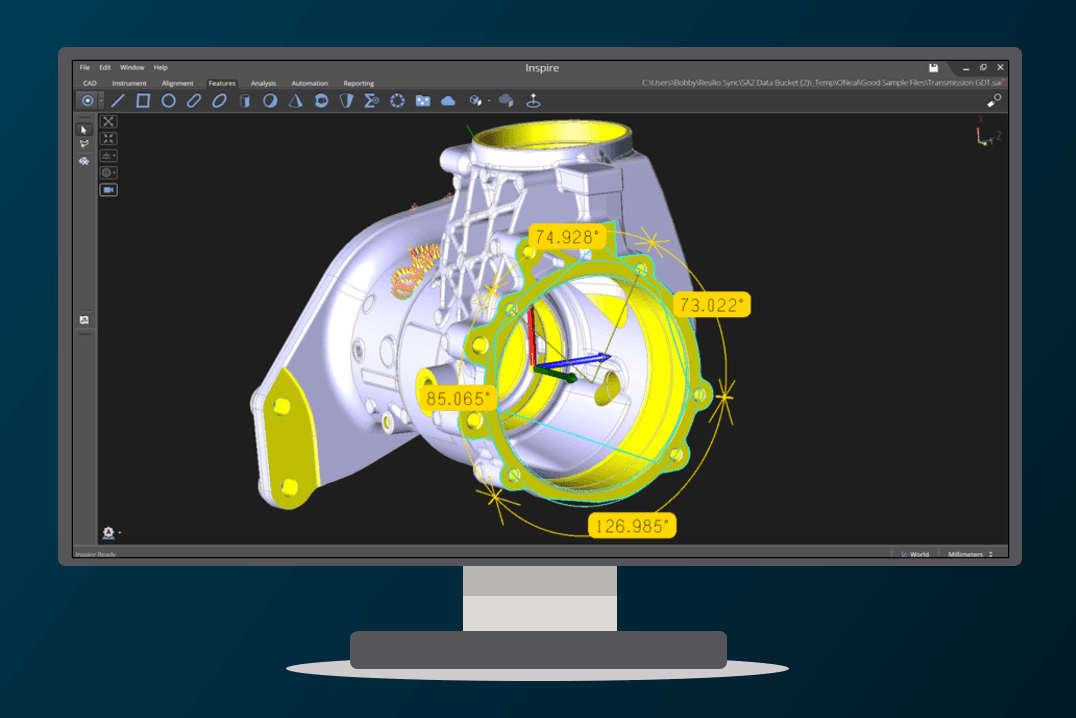Select the Line feature tool

(119, 100)
